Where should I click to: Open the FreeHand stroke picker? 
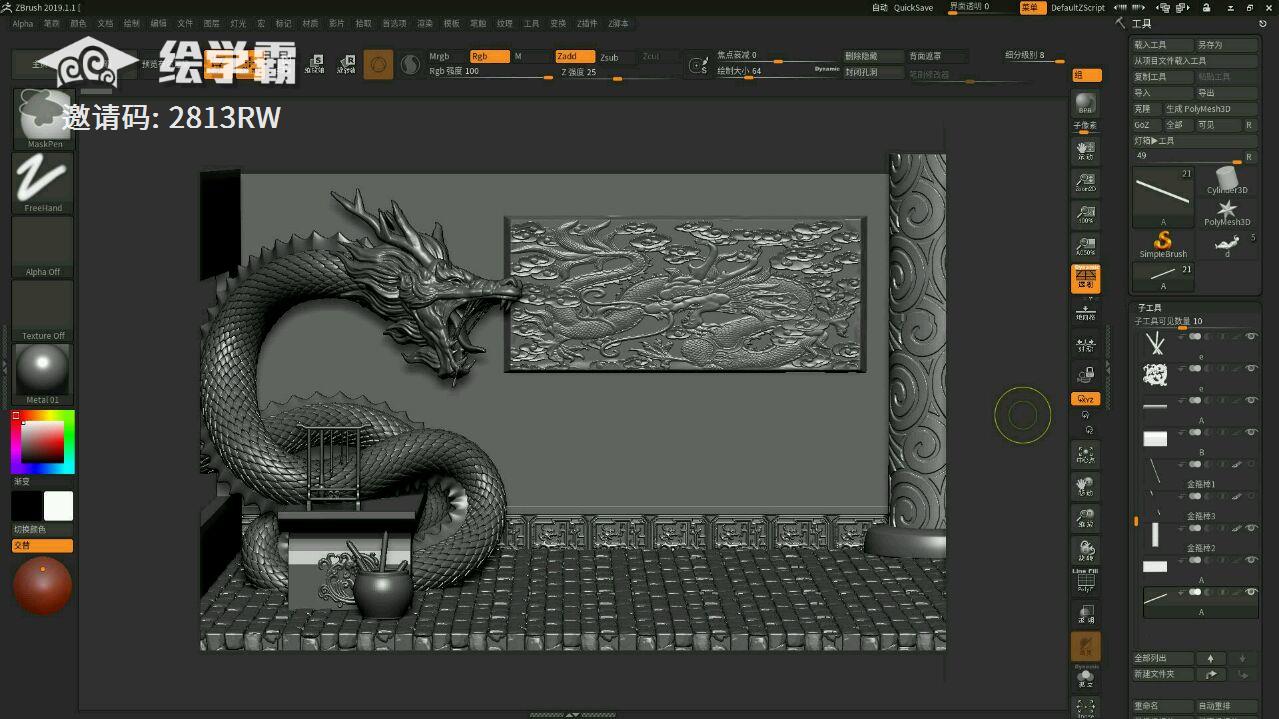pyautogui.click(x=42, y=182)
